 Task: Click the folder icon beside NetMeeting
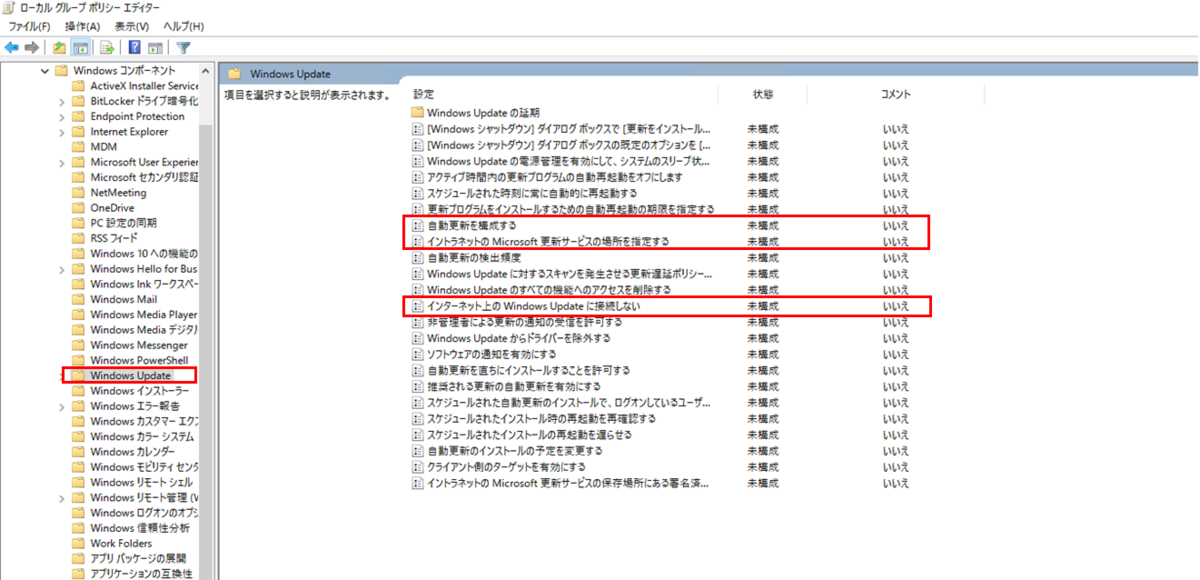[79, 192]
